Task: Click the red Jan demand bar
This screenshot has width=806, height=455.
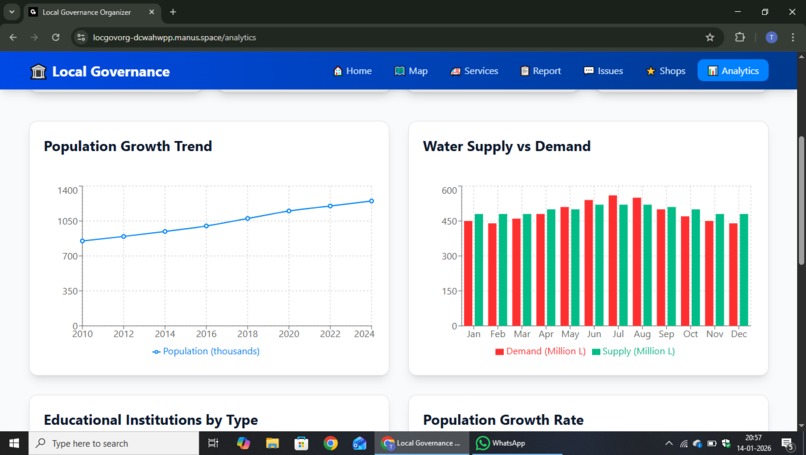Action: pos(468,274)
